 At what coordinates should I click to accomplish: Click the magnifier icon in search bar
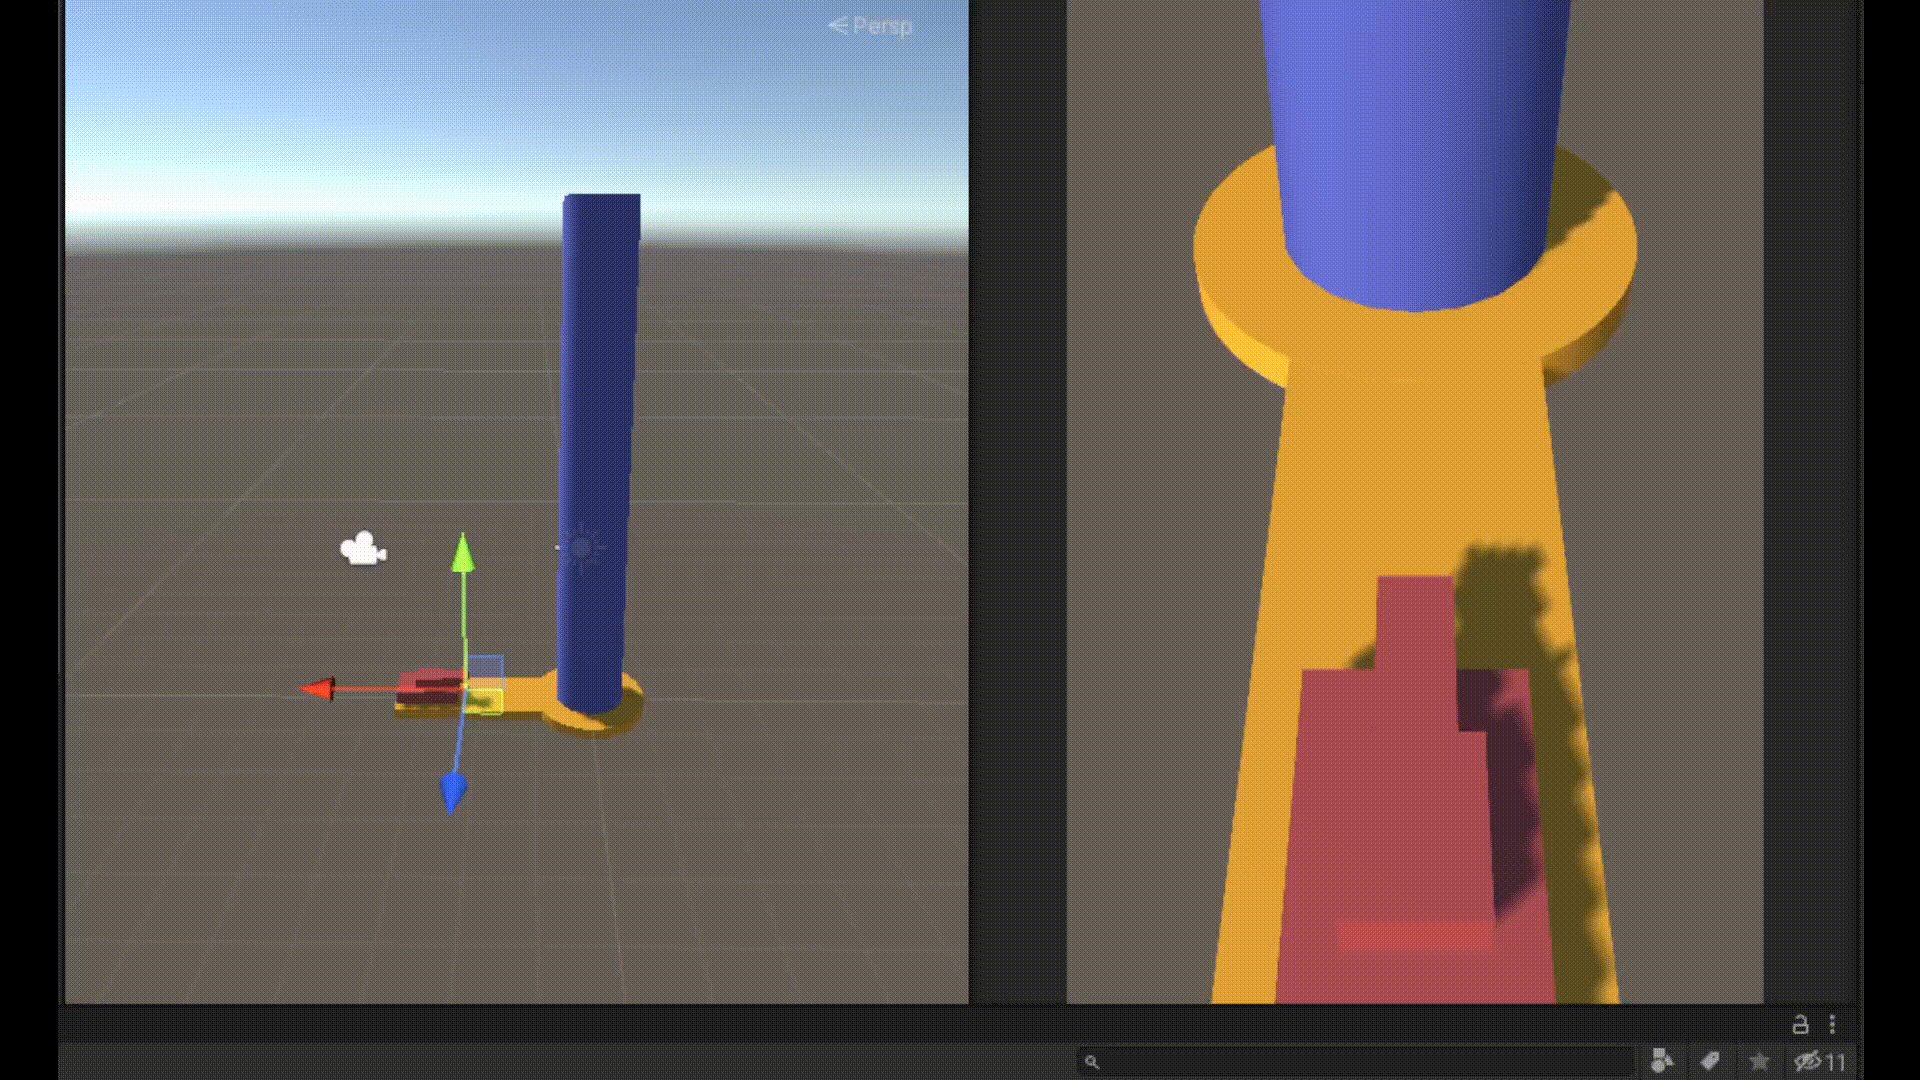coord(1092,1062)
